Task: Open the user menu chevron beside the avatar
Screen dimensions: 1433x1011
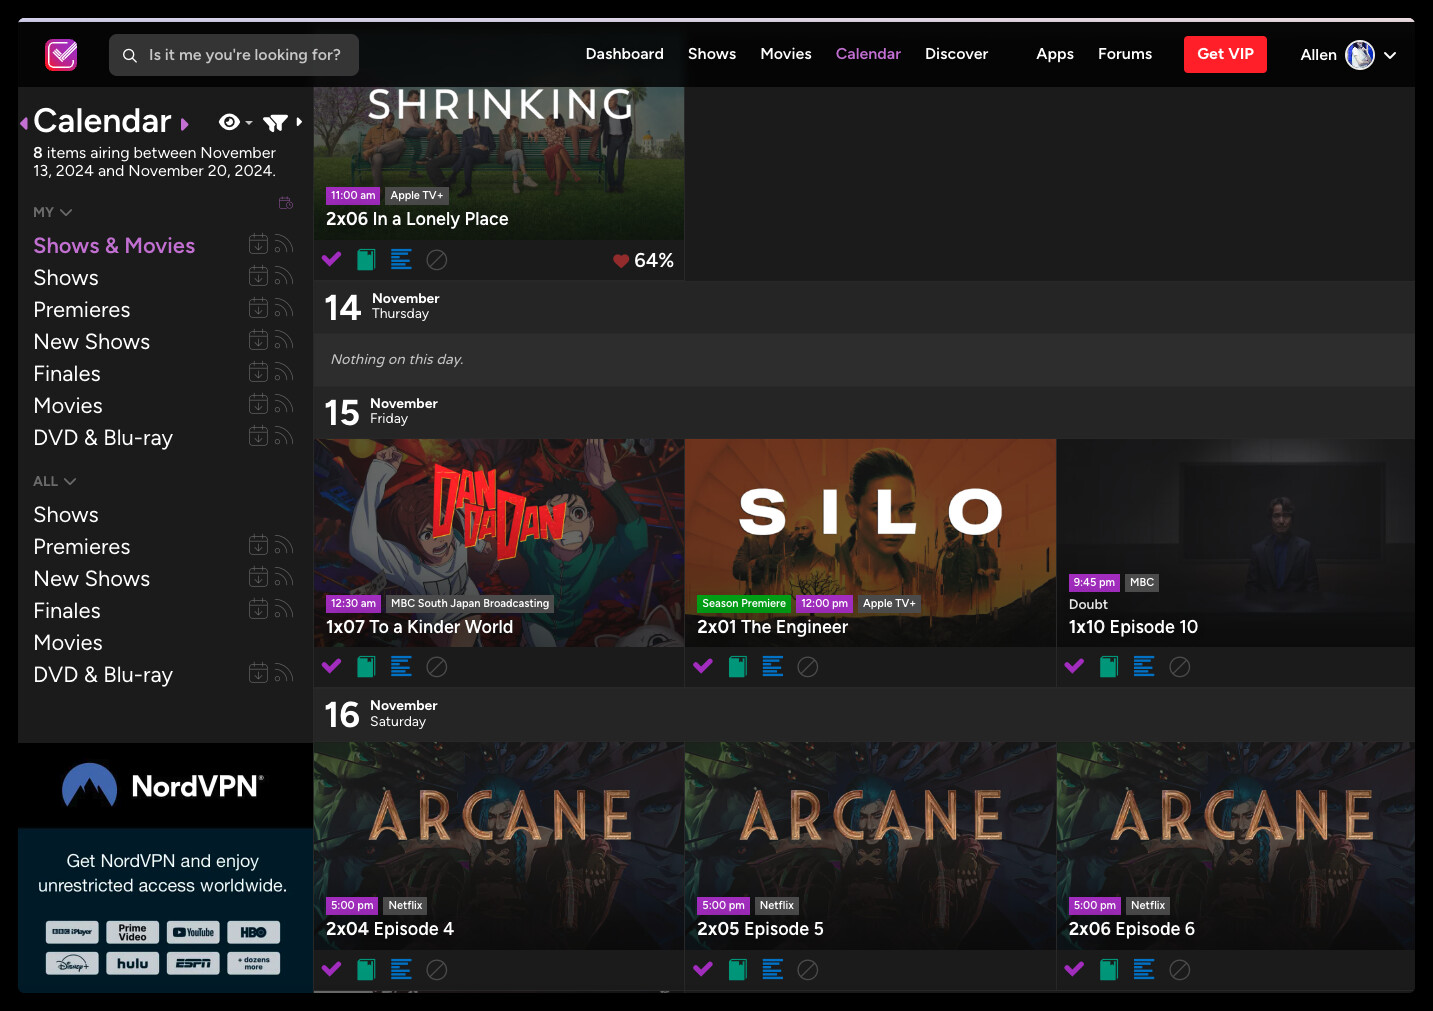Action: point(1390,56)
